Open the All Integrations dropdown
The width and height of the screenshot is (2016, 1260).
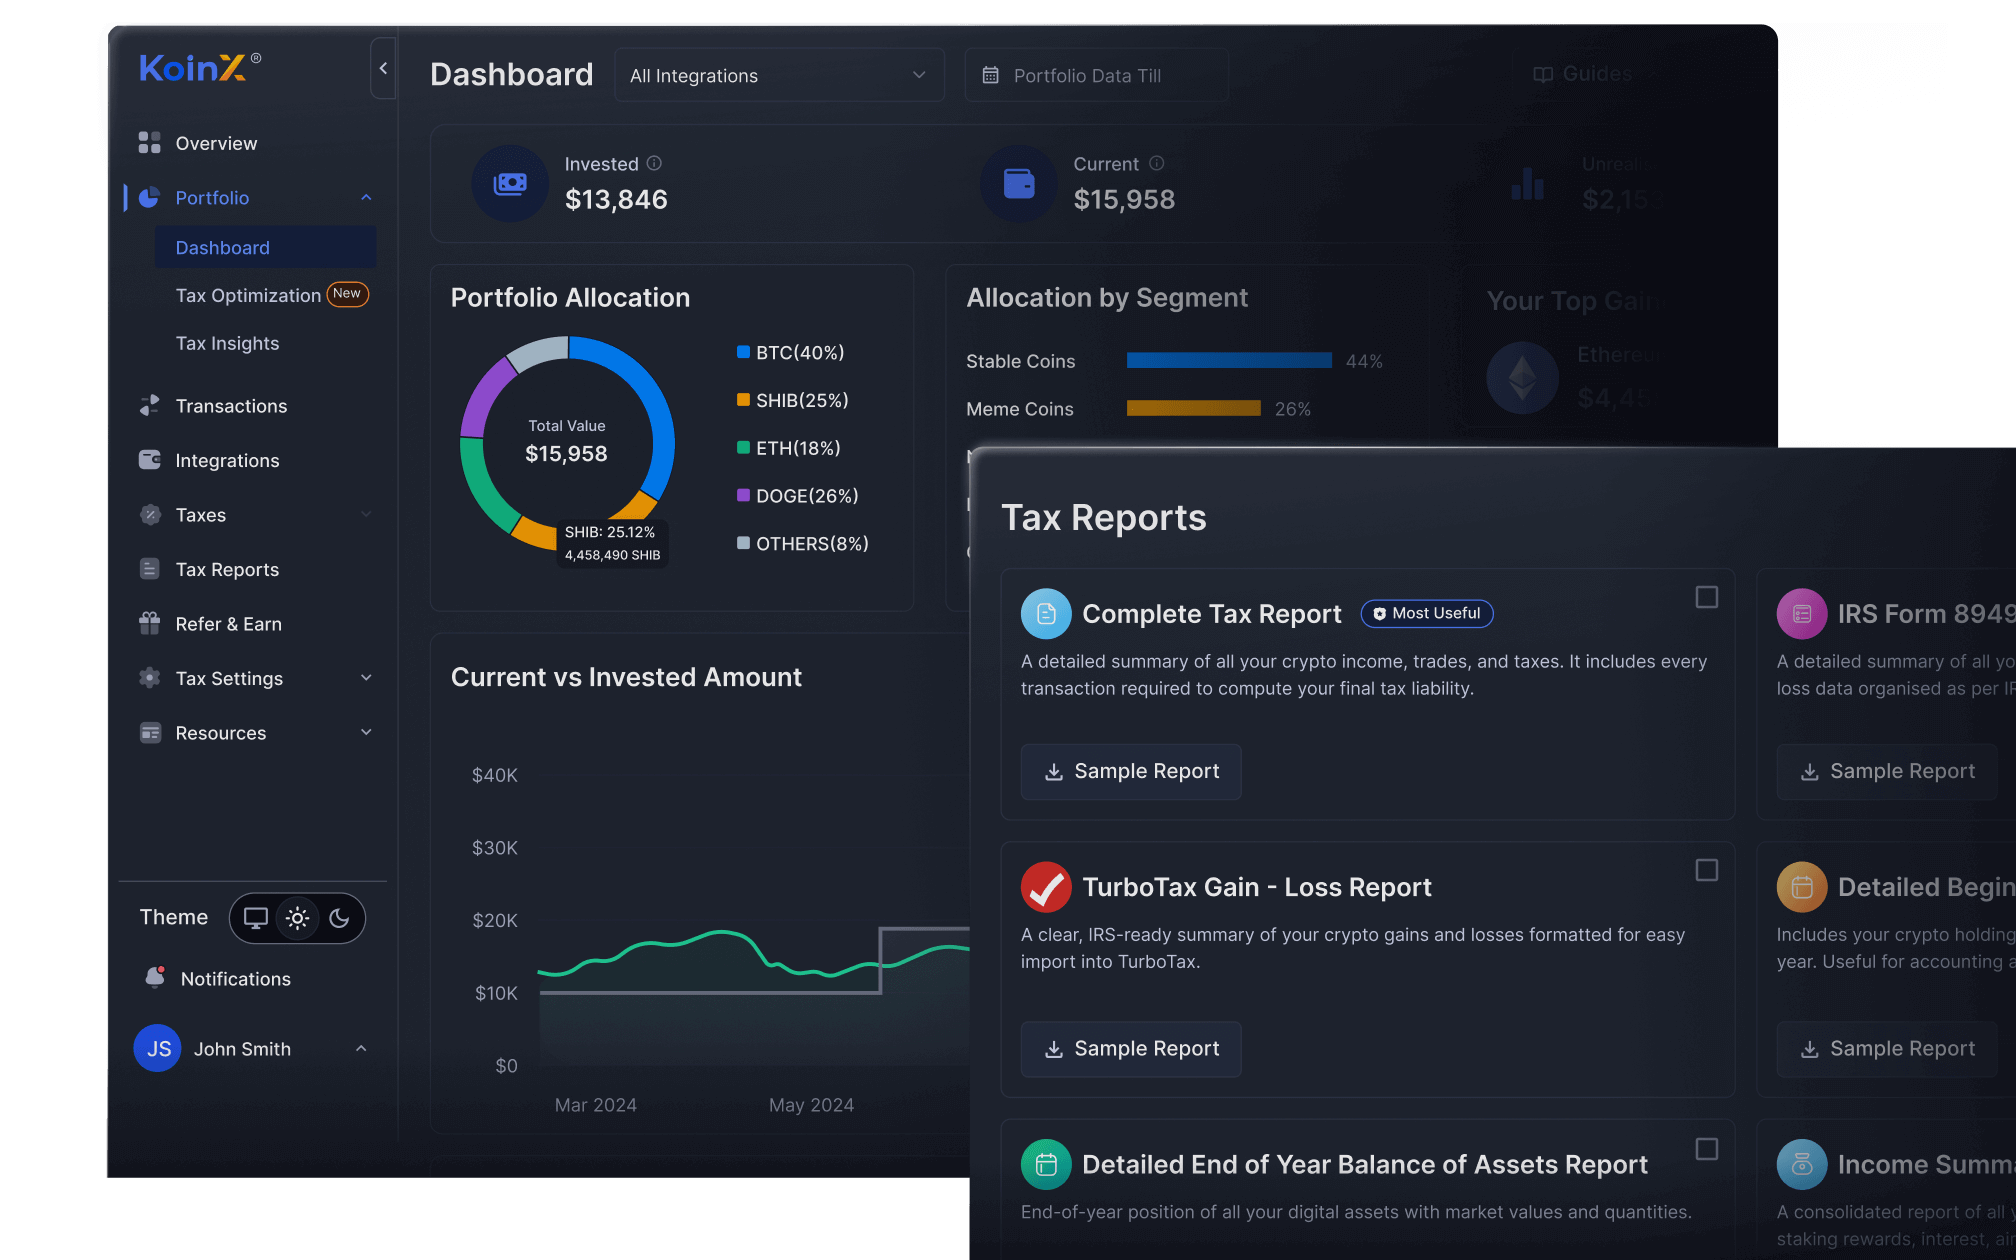pos(779,74)
